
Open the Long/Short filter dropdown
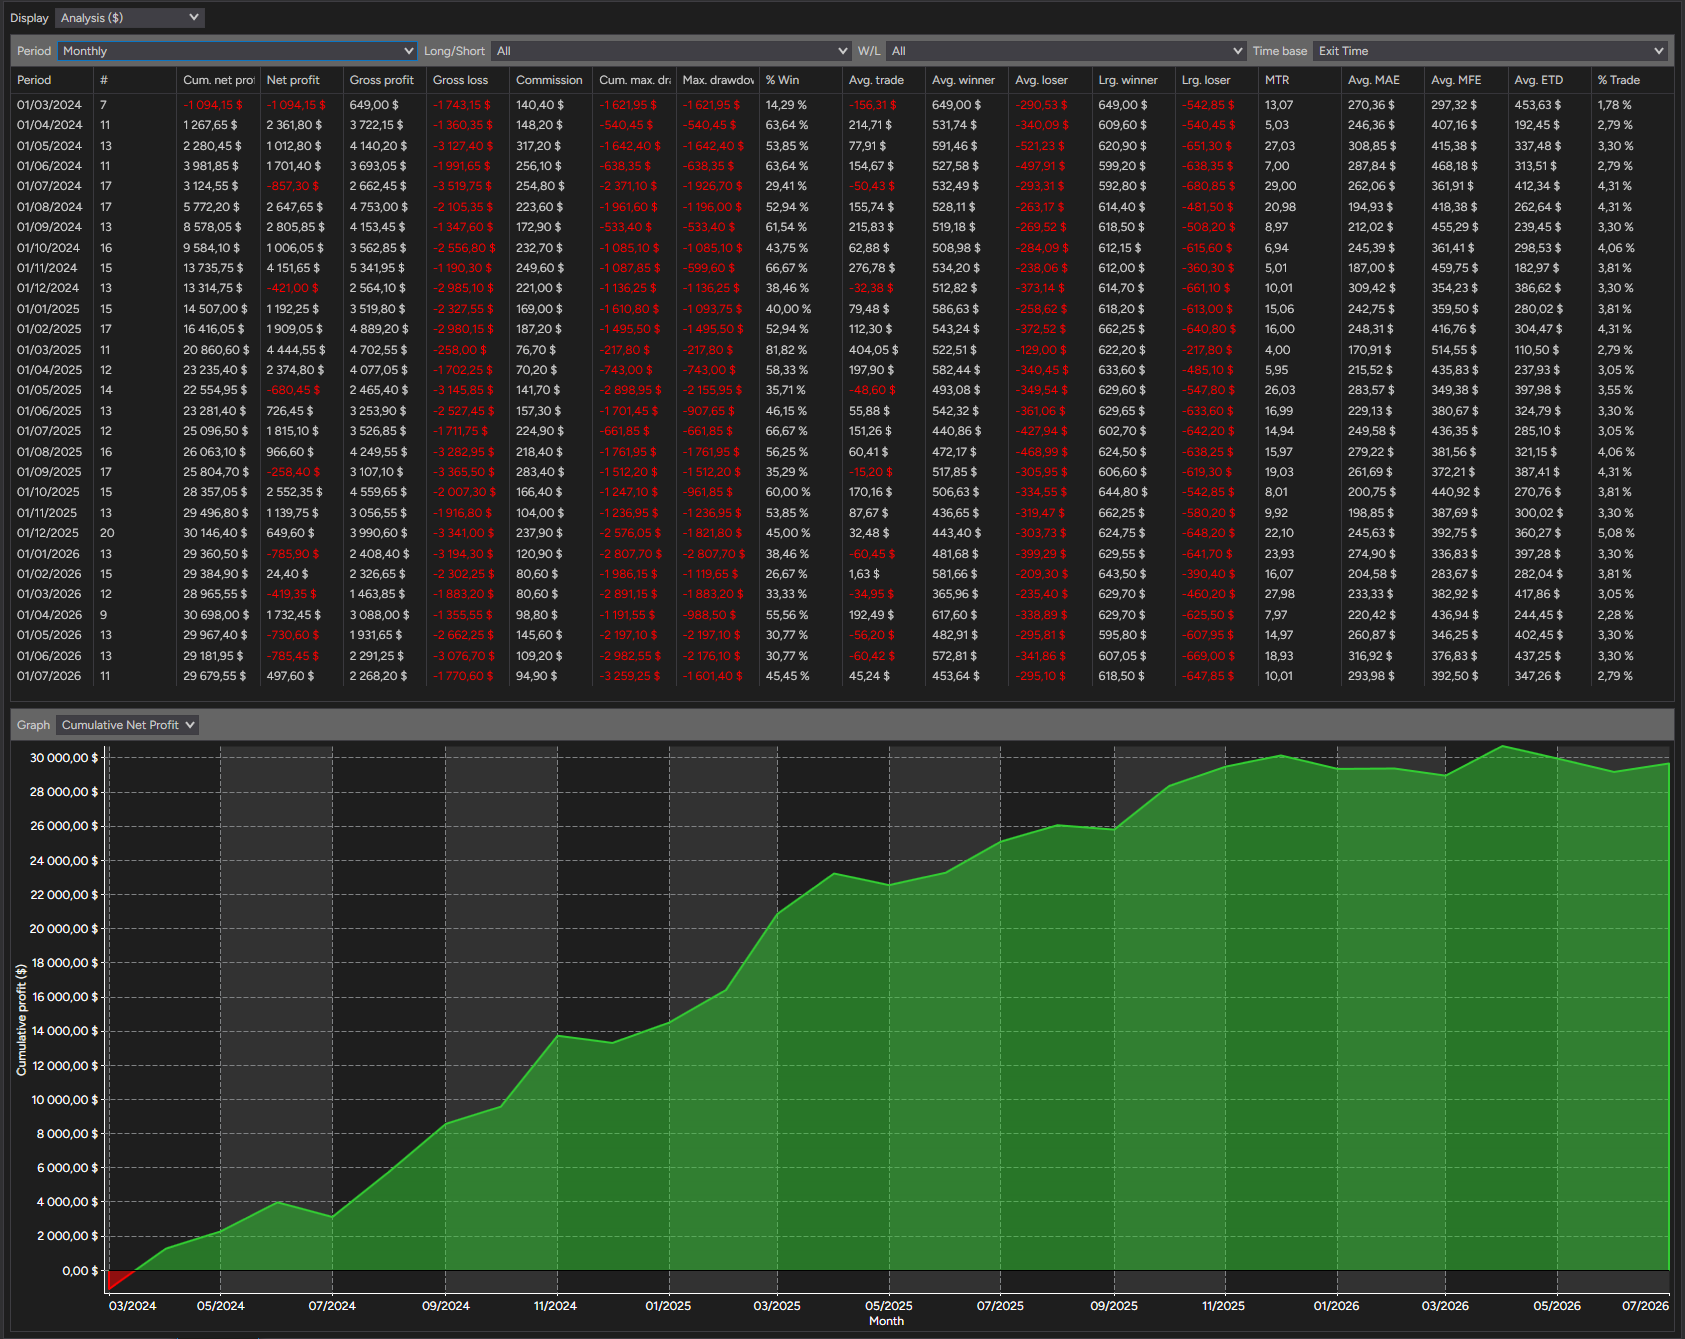pyautogui.click(x=671, y=51)
